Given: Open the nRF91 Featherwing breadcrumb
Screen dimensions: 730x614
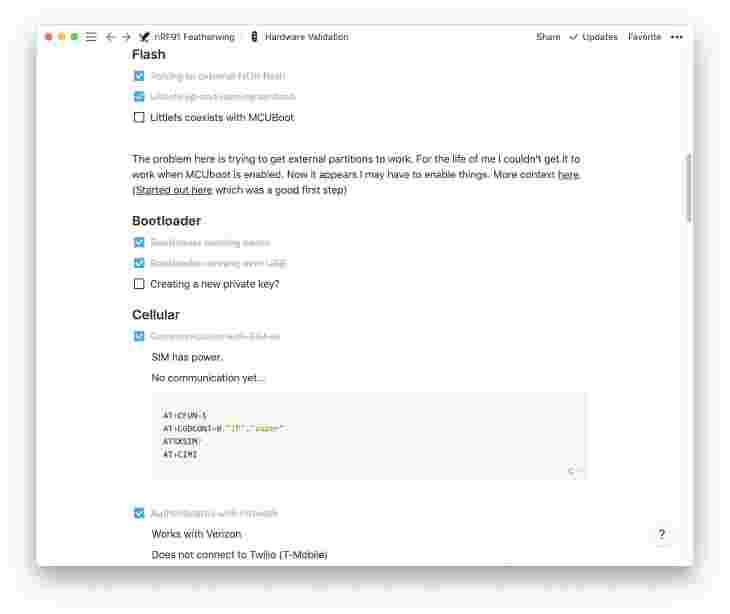Looking at the screenshot, I should tap(195, 37).
